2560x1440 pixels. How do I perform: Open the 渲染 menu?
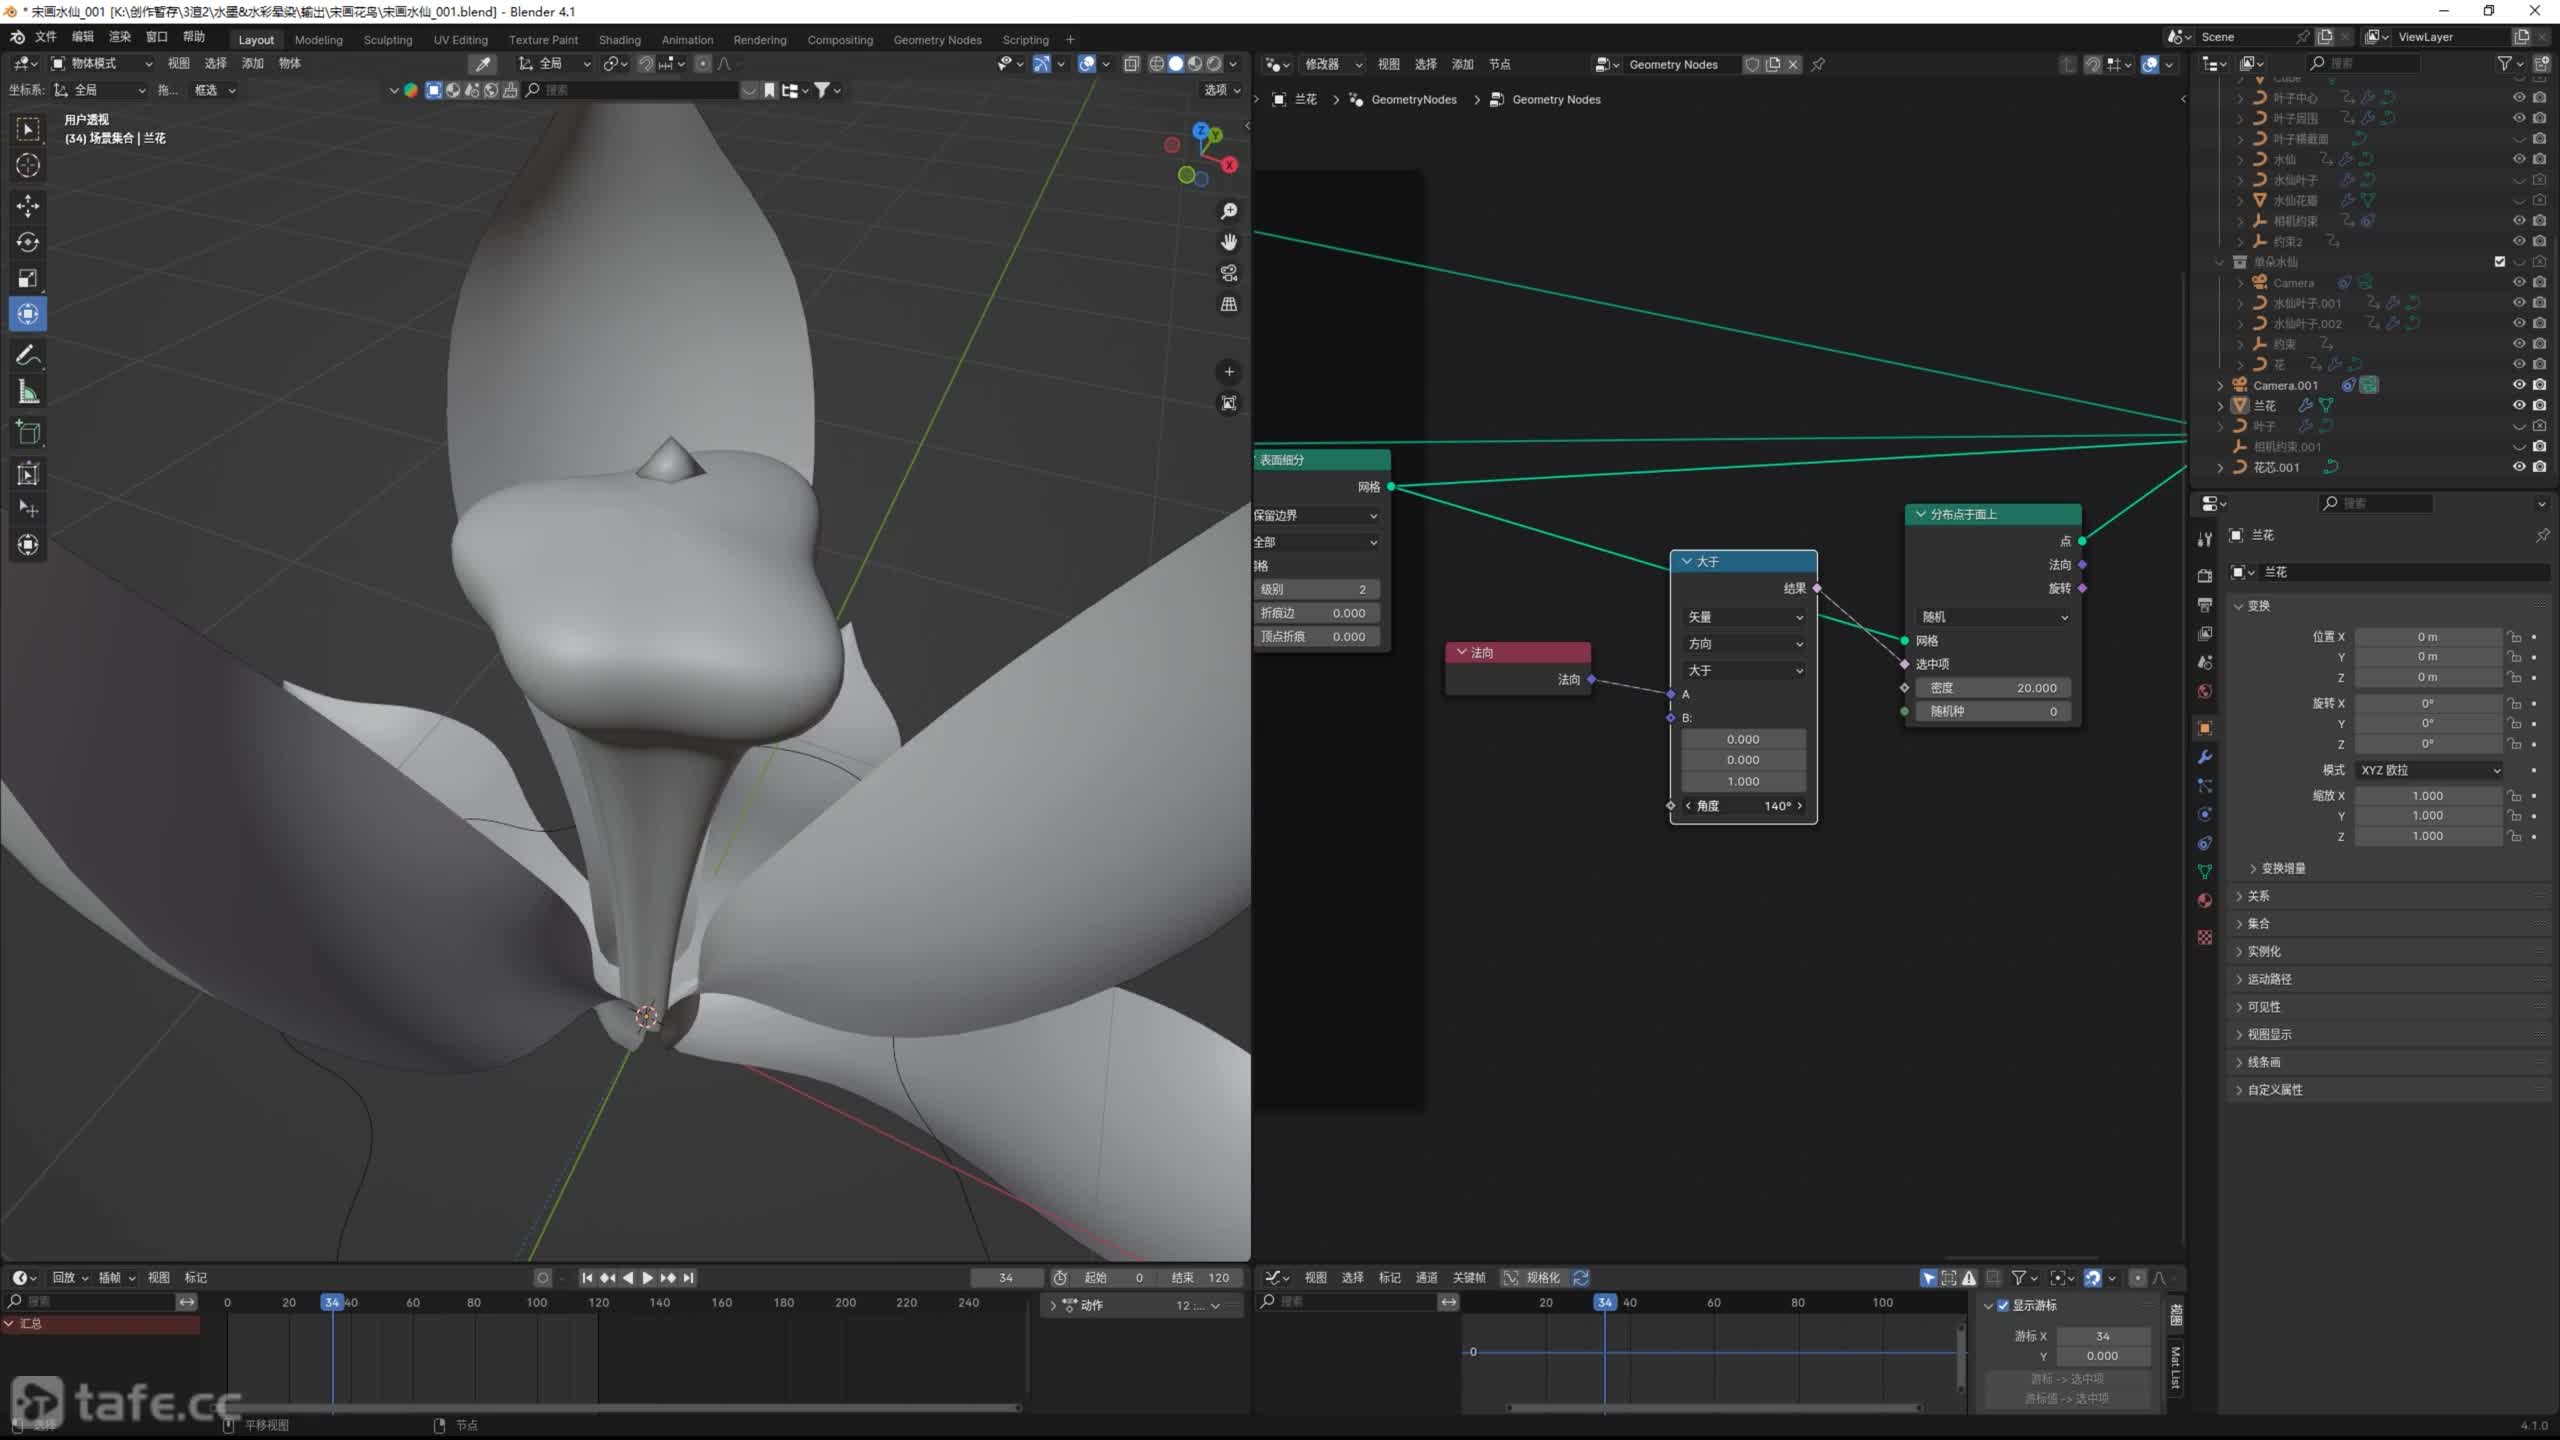tap(119, 37)
